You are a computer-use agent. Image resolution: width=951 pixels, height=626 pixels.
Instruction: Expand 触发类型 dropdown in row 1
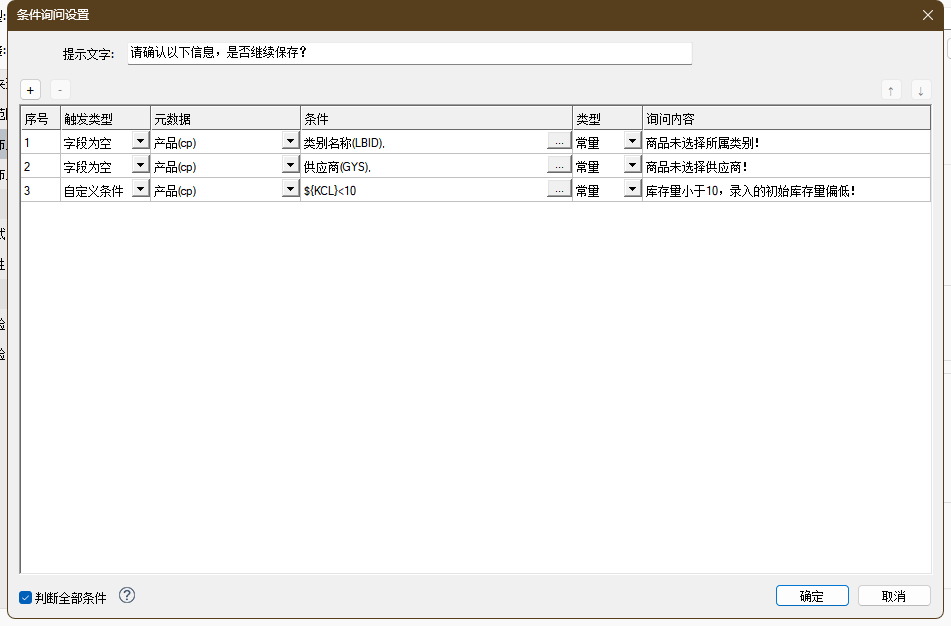point(140,142)
